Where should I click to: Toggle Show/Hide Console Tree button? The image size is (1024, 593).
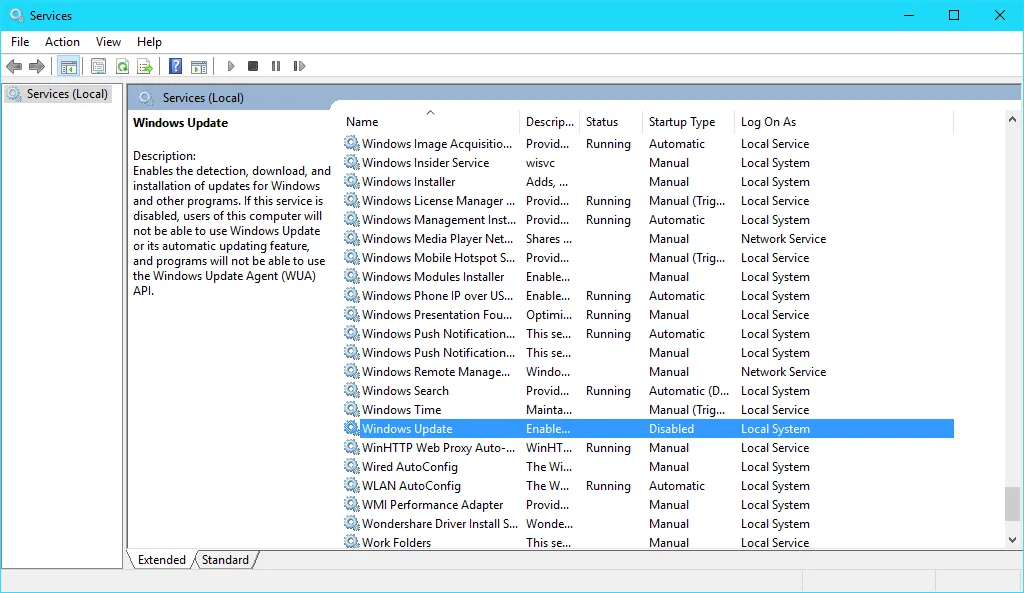pos(69,67)
